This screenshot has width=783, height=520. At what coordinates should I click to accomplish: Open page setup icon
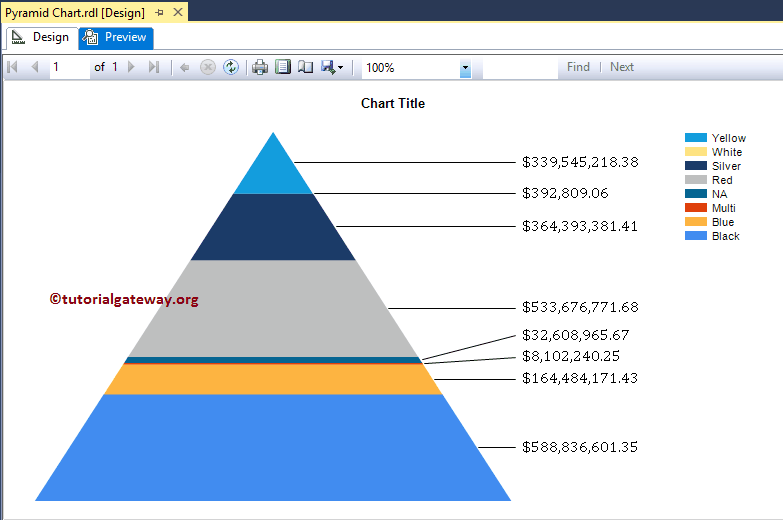305,67
